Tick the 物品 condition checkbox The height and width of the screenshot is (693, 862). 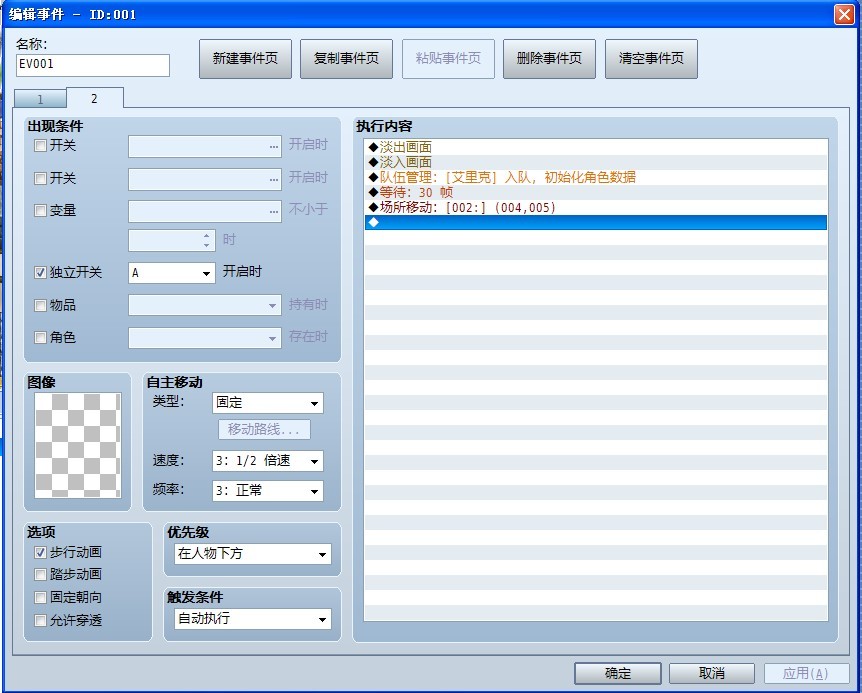point(40,306)
